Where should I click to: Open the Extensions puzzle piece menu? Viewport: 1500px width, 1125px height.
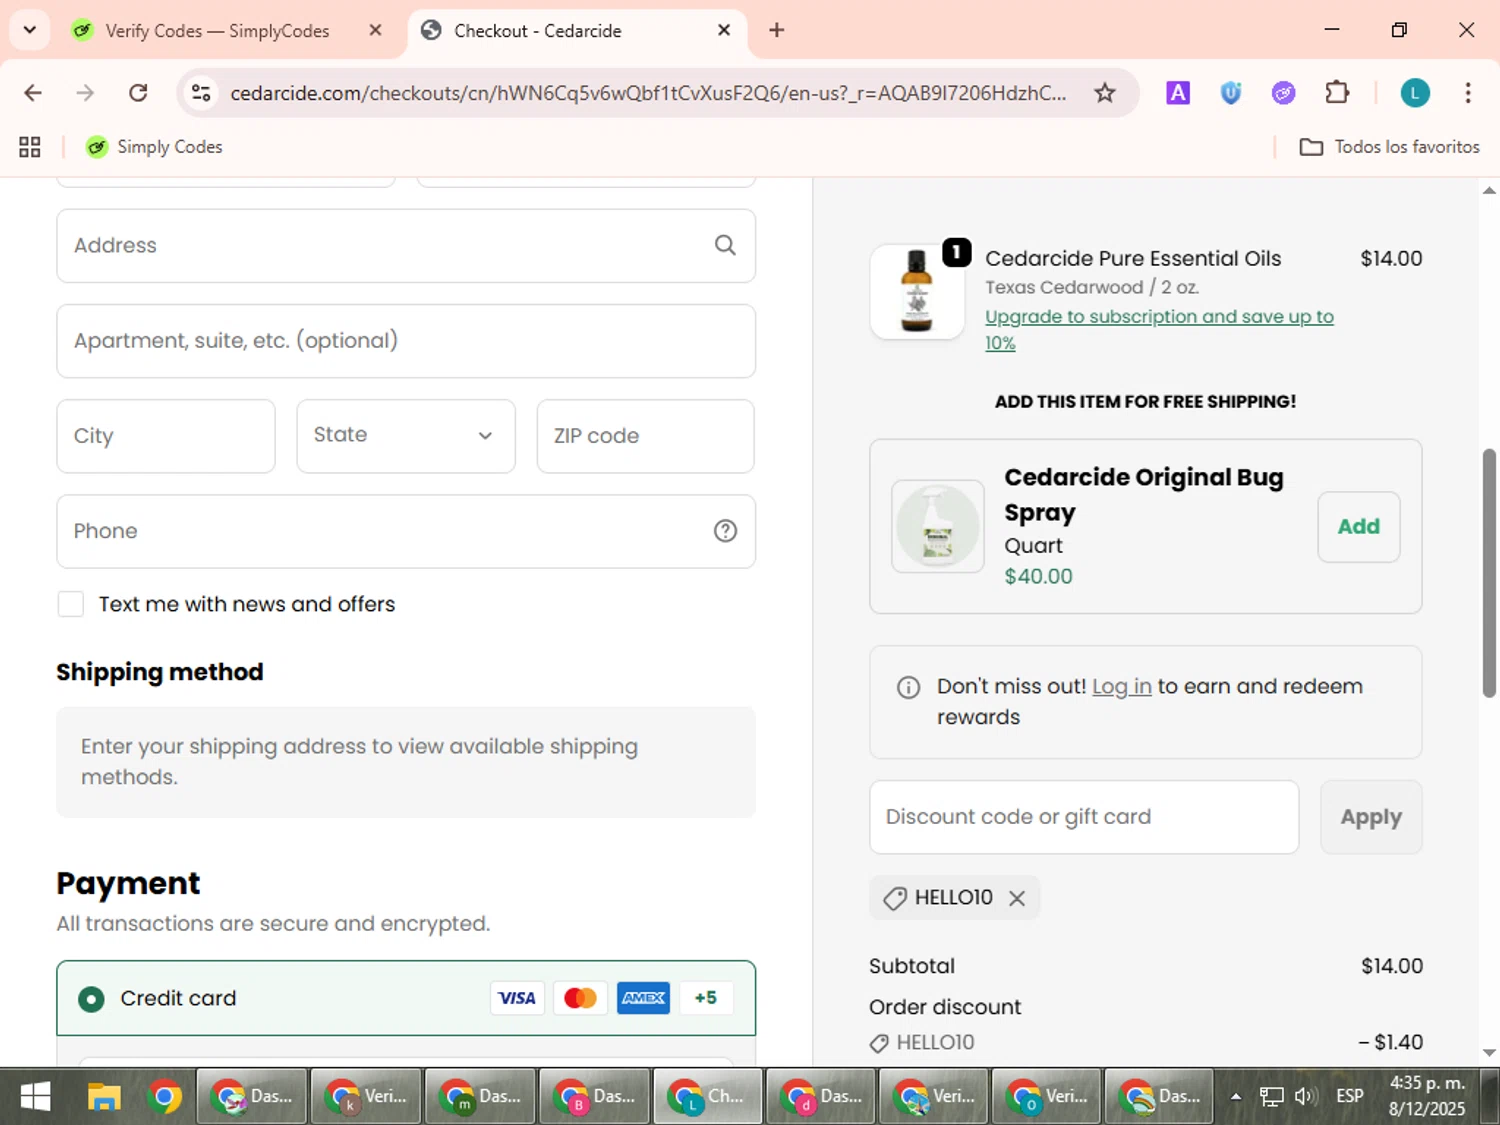click(x=1337, y=93)
